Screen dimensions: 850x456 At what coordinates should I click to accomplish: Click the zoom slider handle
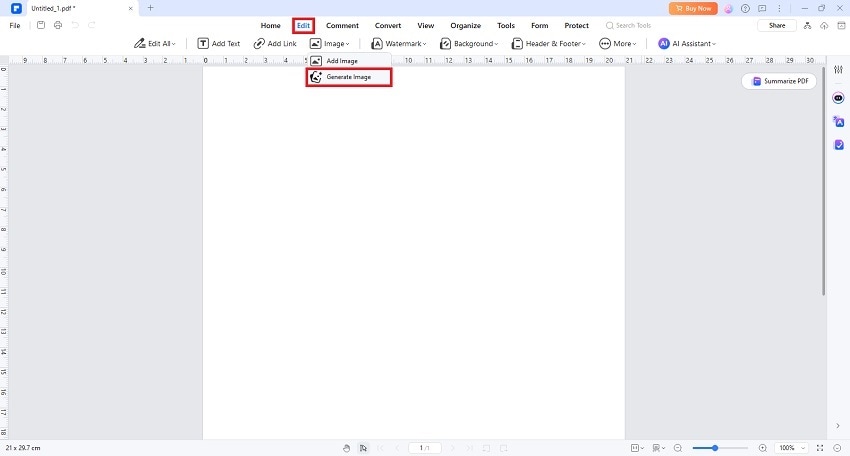715,448
